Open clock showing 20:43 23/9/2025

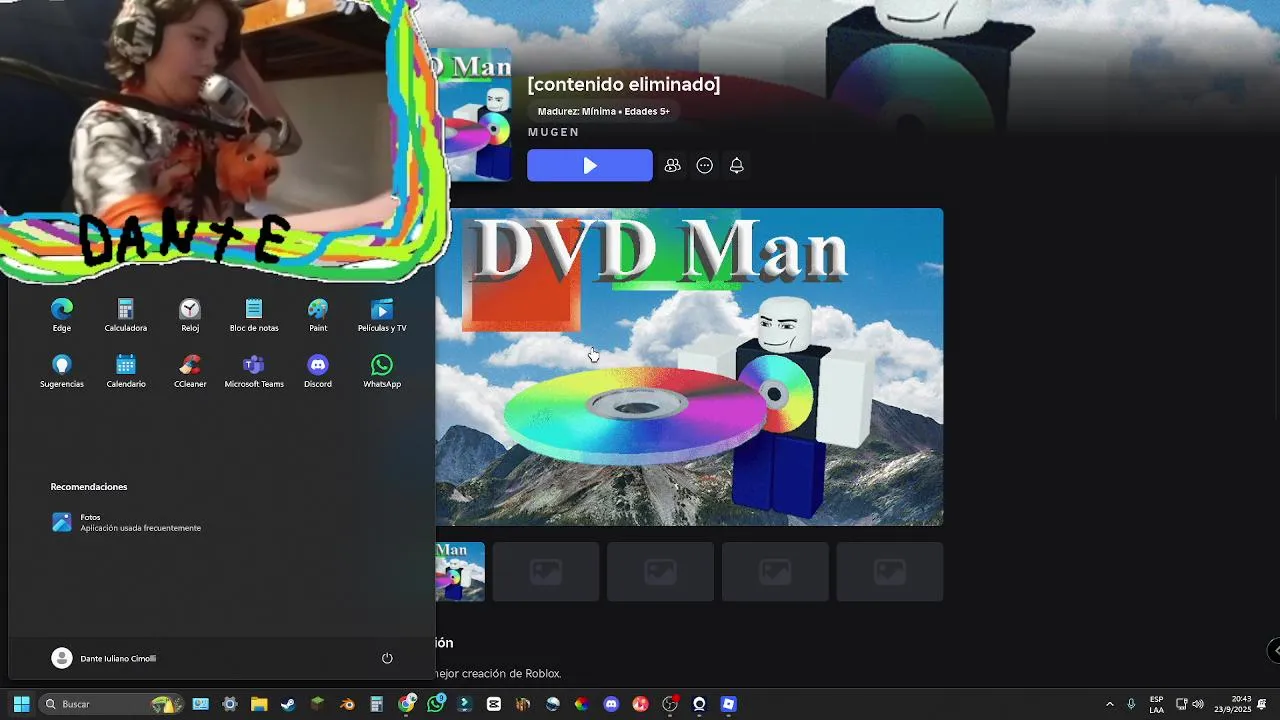tap(1232, 704)
